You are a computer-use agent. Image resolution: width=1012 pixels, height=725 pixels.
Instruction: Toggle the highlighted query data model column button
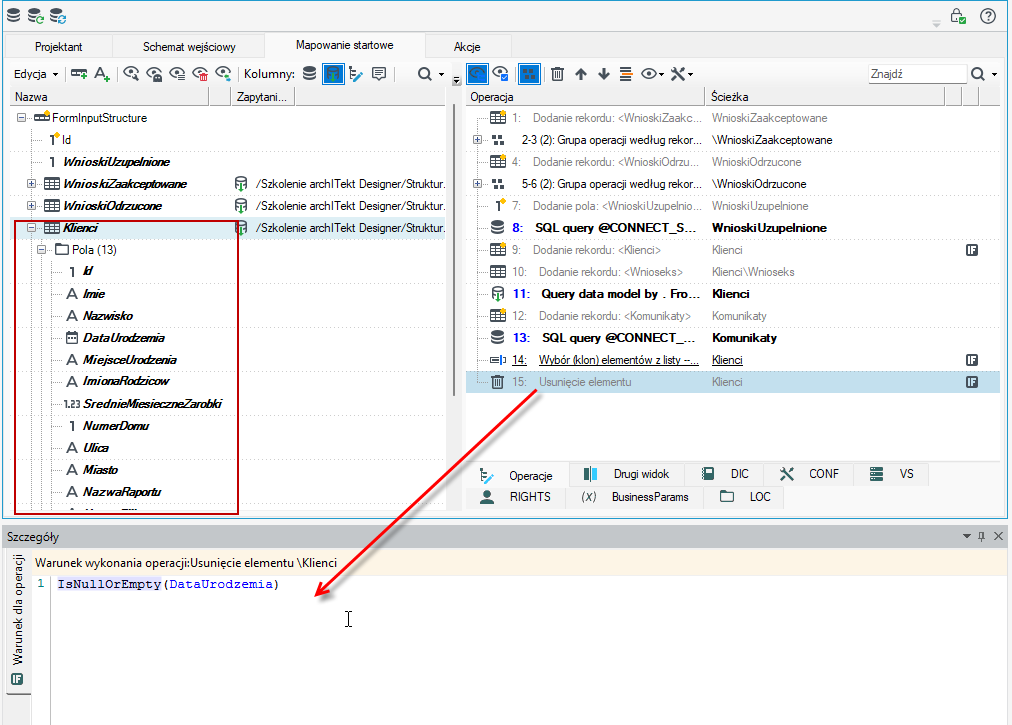[333, 74]
